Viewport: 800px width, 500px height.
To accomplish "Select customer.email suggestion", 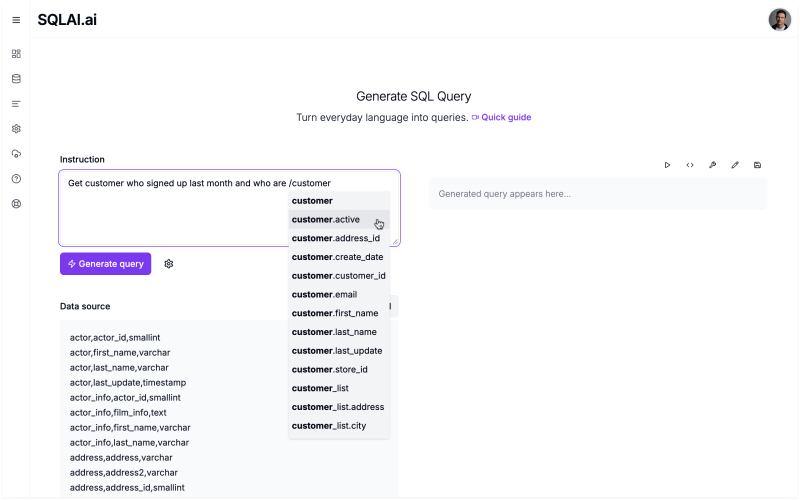I will (x=339, y=294).
